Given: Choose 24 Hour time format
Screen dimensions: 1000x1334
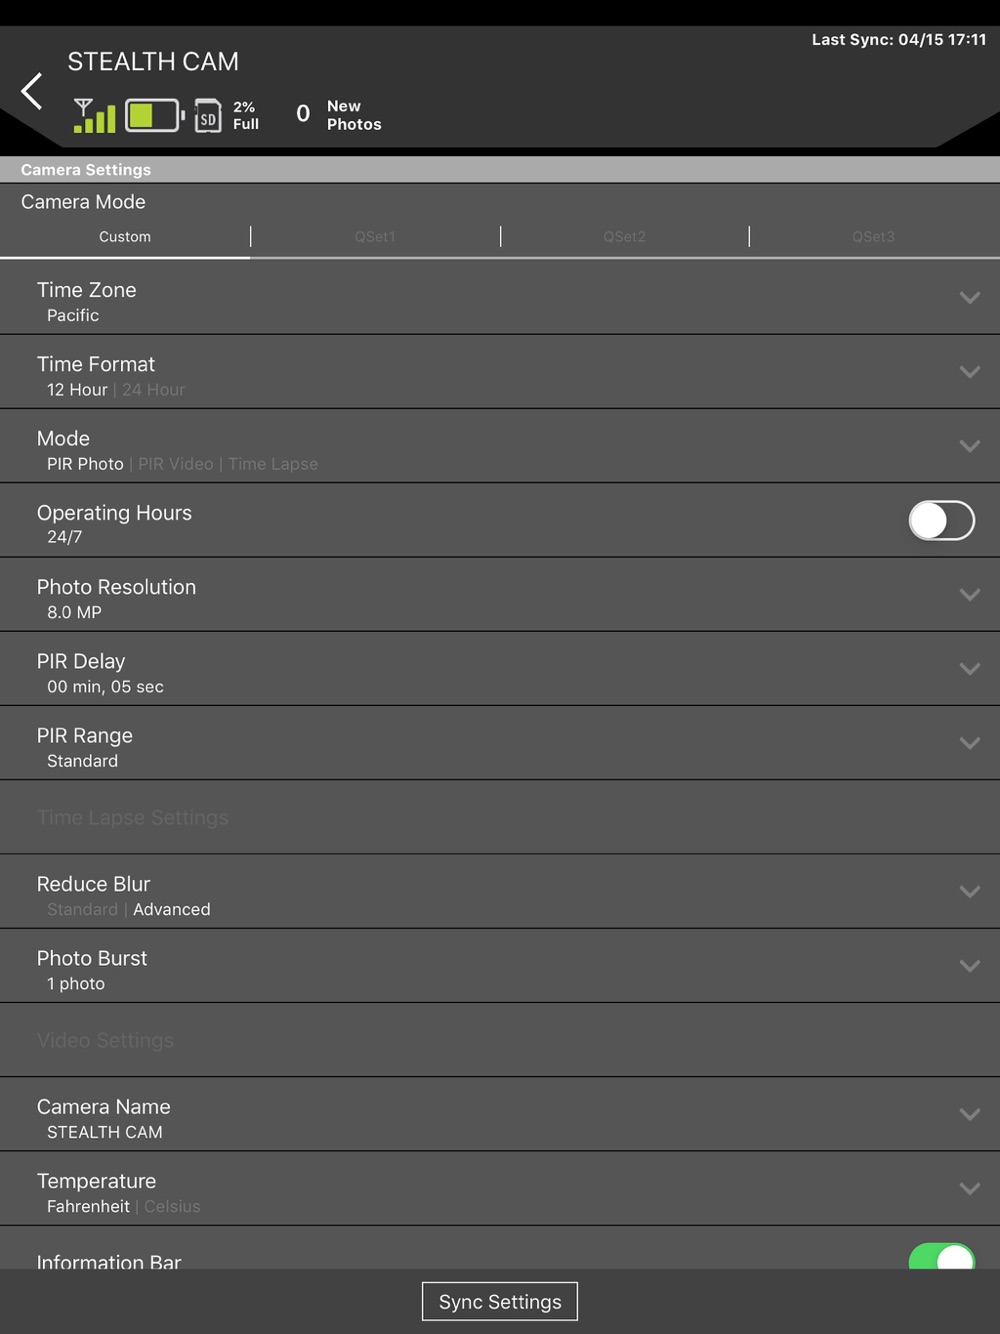Looking at the screenshot, I should (154, 390).
